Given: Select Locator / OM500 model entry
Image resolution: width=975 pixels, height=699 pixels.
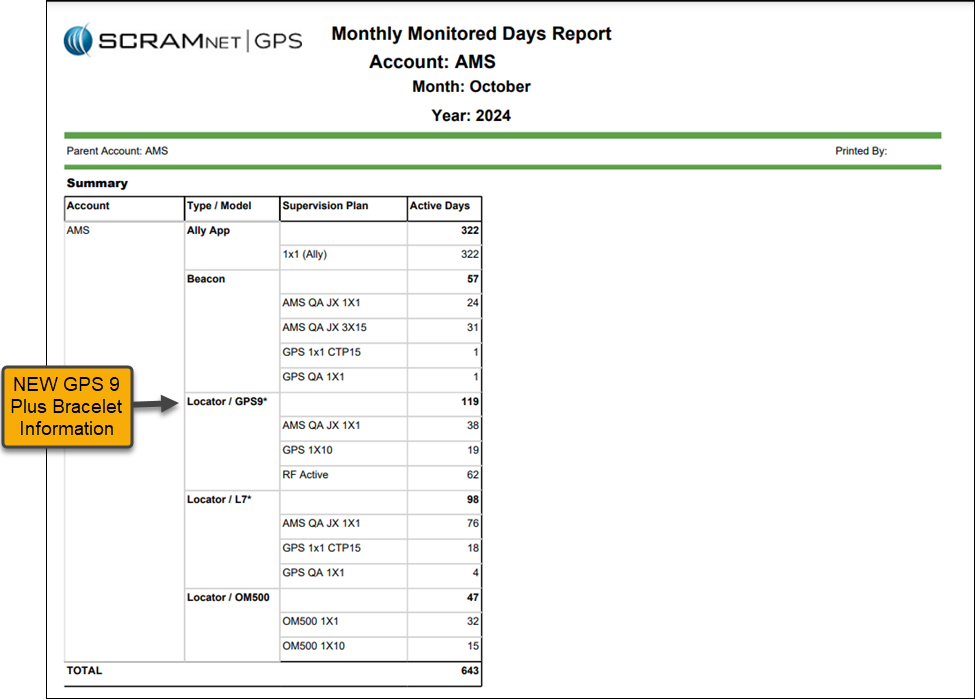Looking at the screenshot, I should point(228,598).
